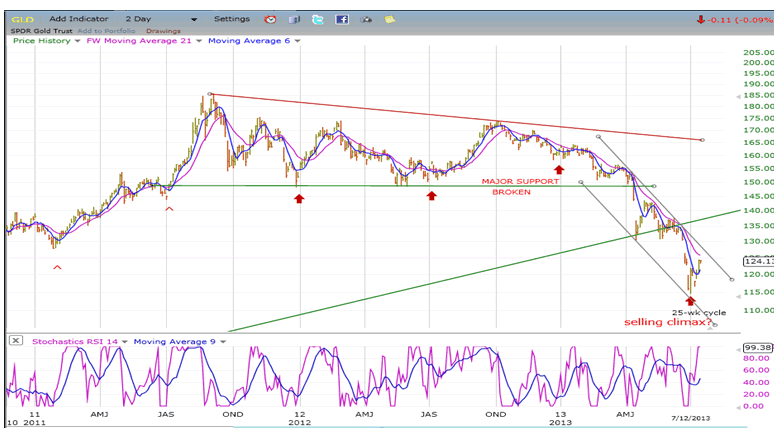This screenshot has height=435, width=774.
Task: Expand the FW Moving Average 21 dropdown
Action: 198,40
